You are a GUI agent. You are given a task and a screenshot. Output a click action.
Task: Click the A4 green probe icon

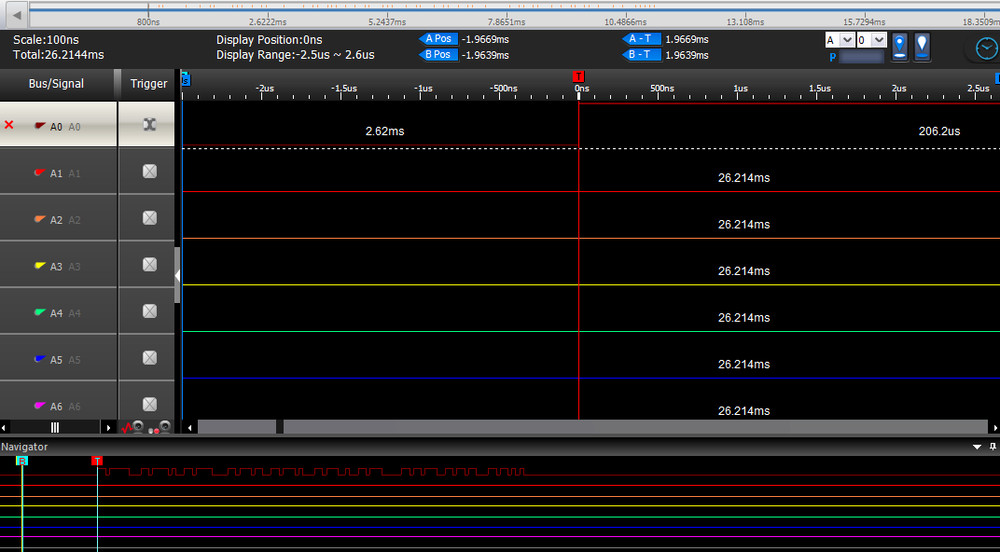(x=40, y=312)
